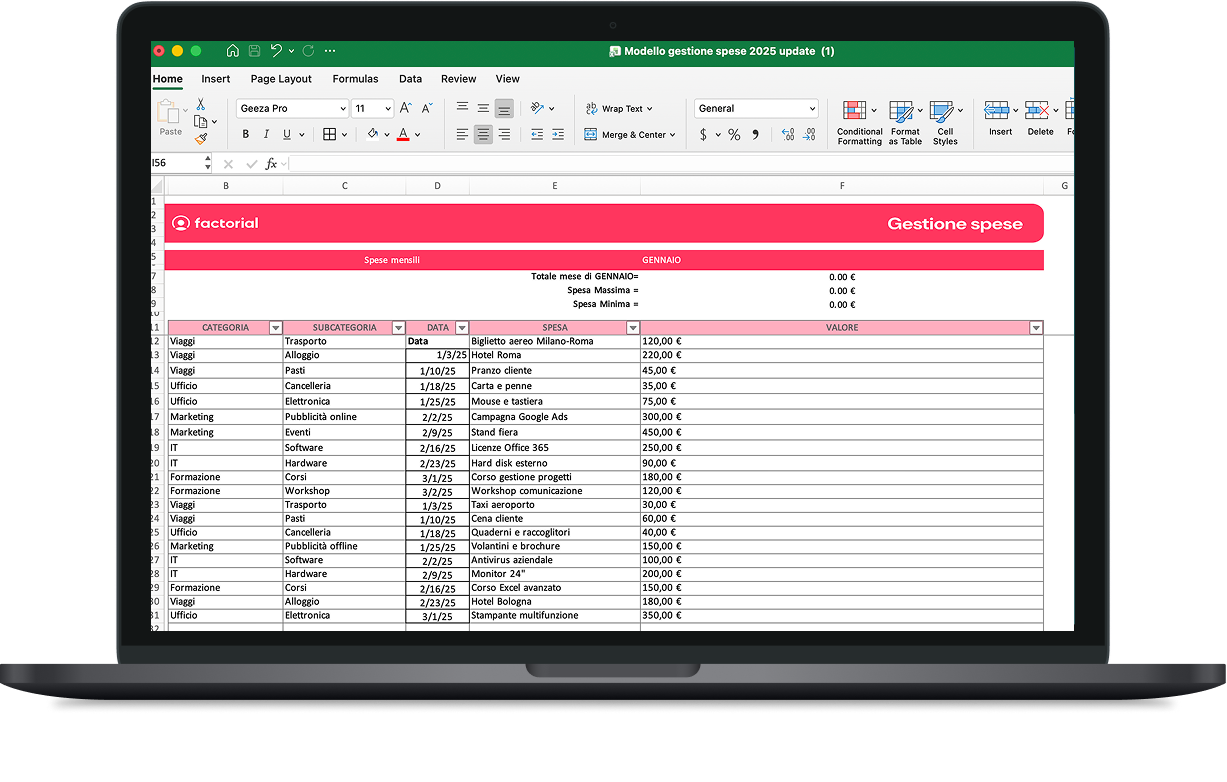Apply the Percent Style icon
Image resolution: width=1227 pixels, height=782 pixels.
(733, 134)
